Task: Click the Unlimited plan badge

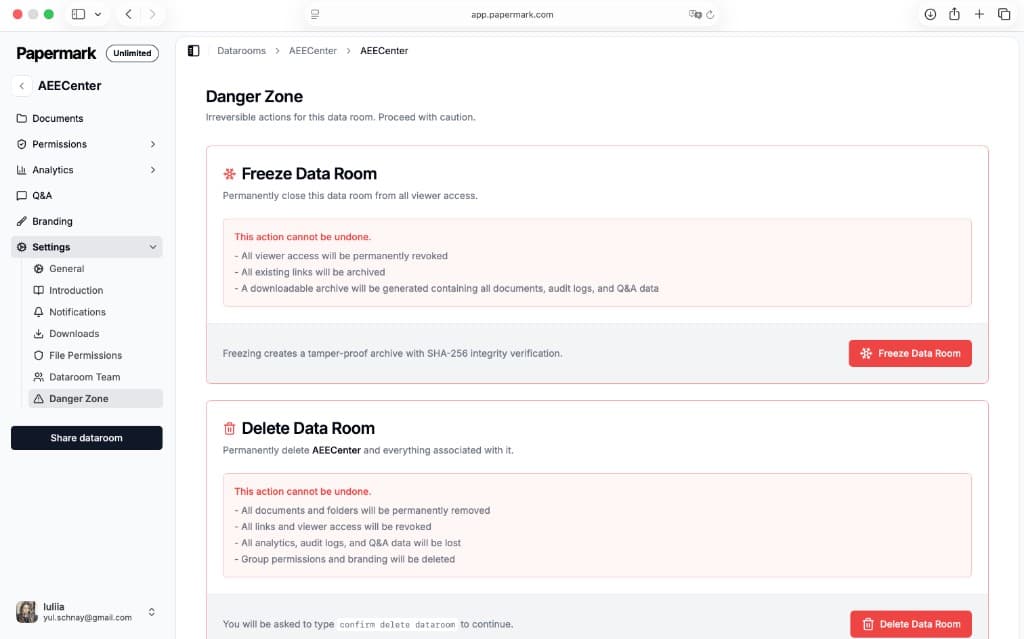Action: [132, 53]
